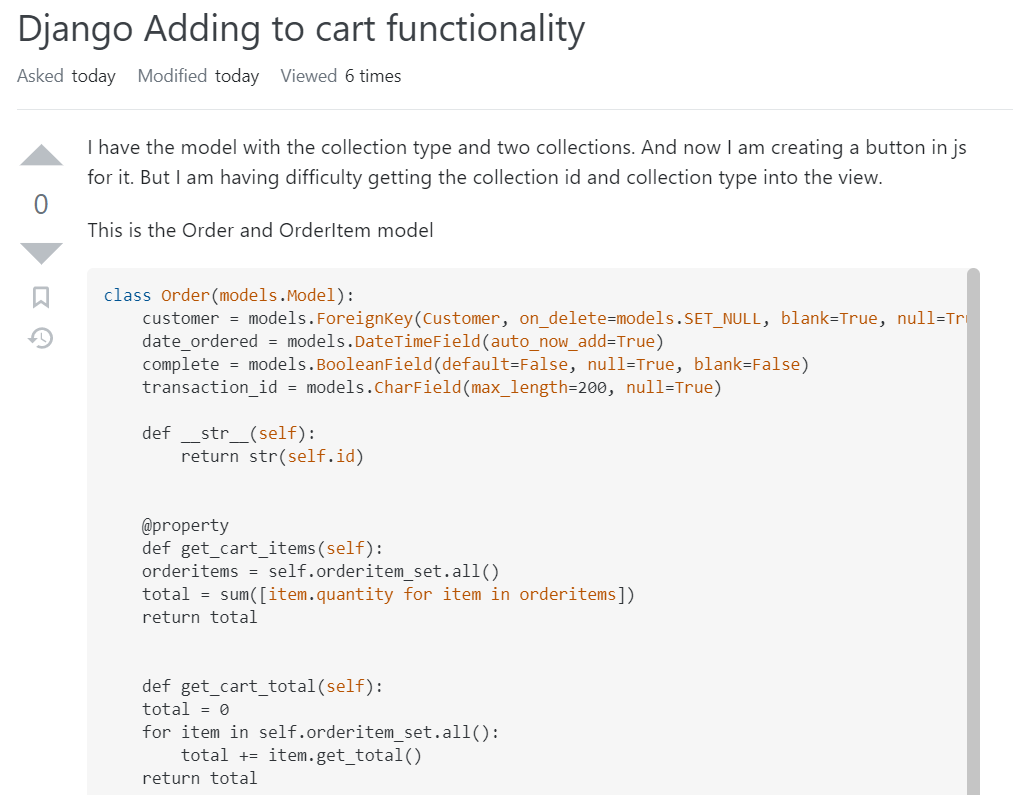Click the 'class Order(models.Model):' code line
Viewport: 1013px width, 795px height.
click(x=229, y=295)
